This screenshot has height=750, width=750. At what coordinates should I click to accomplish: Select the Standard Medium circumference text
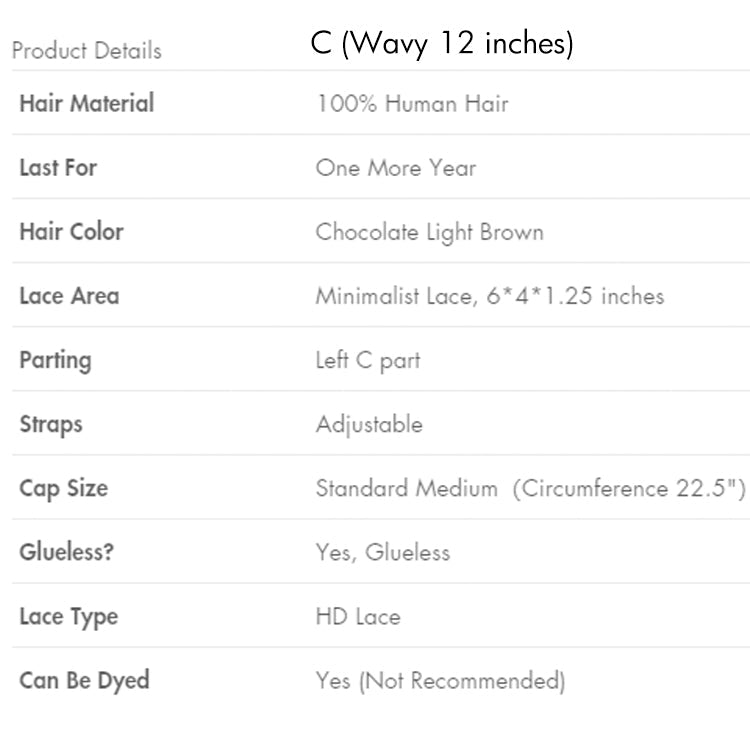pos(530,488)
